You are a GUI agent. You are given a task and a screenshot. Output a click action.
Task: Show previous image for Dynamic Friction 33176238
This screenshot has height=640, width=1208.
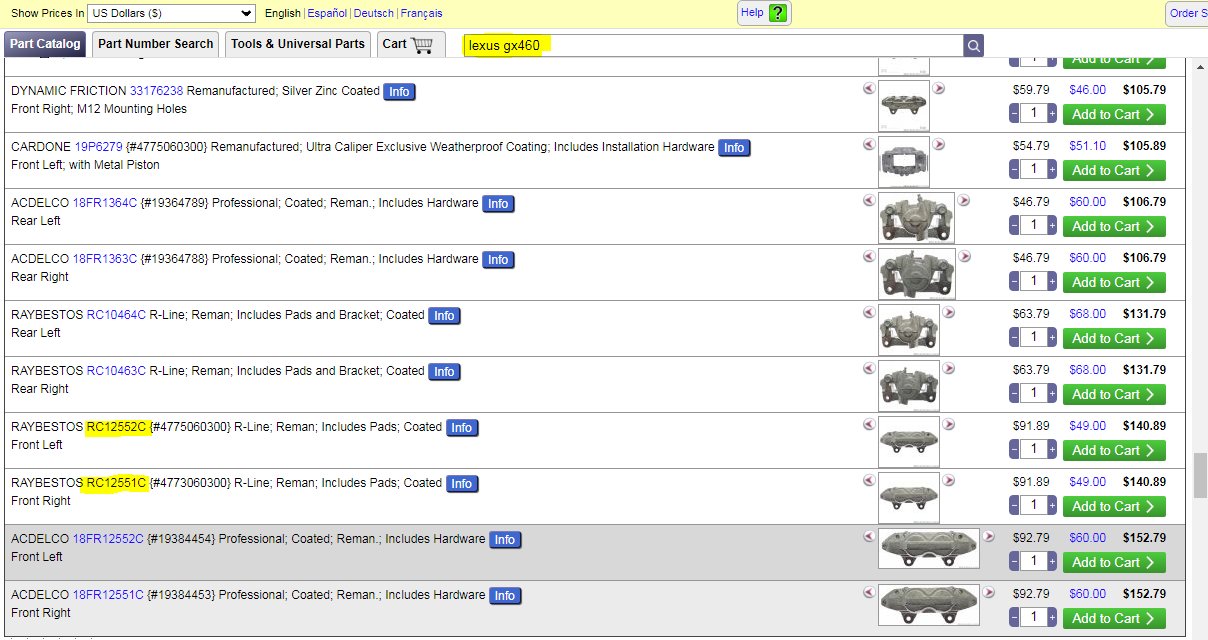868,88
